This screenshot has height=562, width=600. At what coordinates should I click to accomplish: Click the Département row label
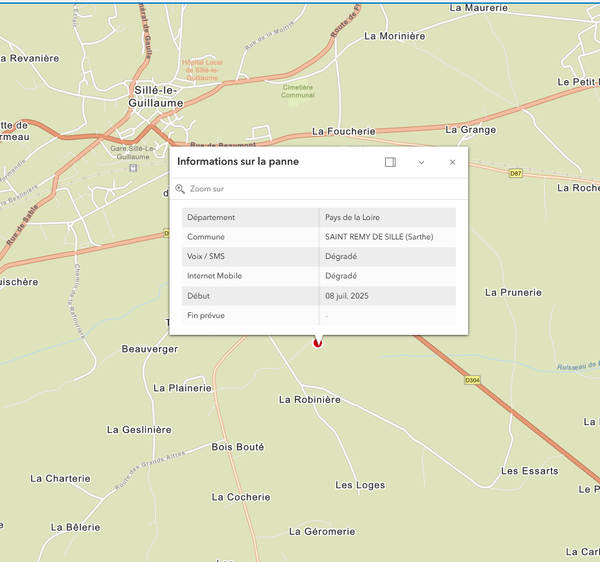pyautogui.click(x=211, y=217)
